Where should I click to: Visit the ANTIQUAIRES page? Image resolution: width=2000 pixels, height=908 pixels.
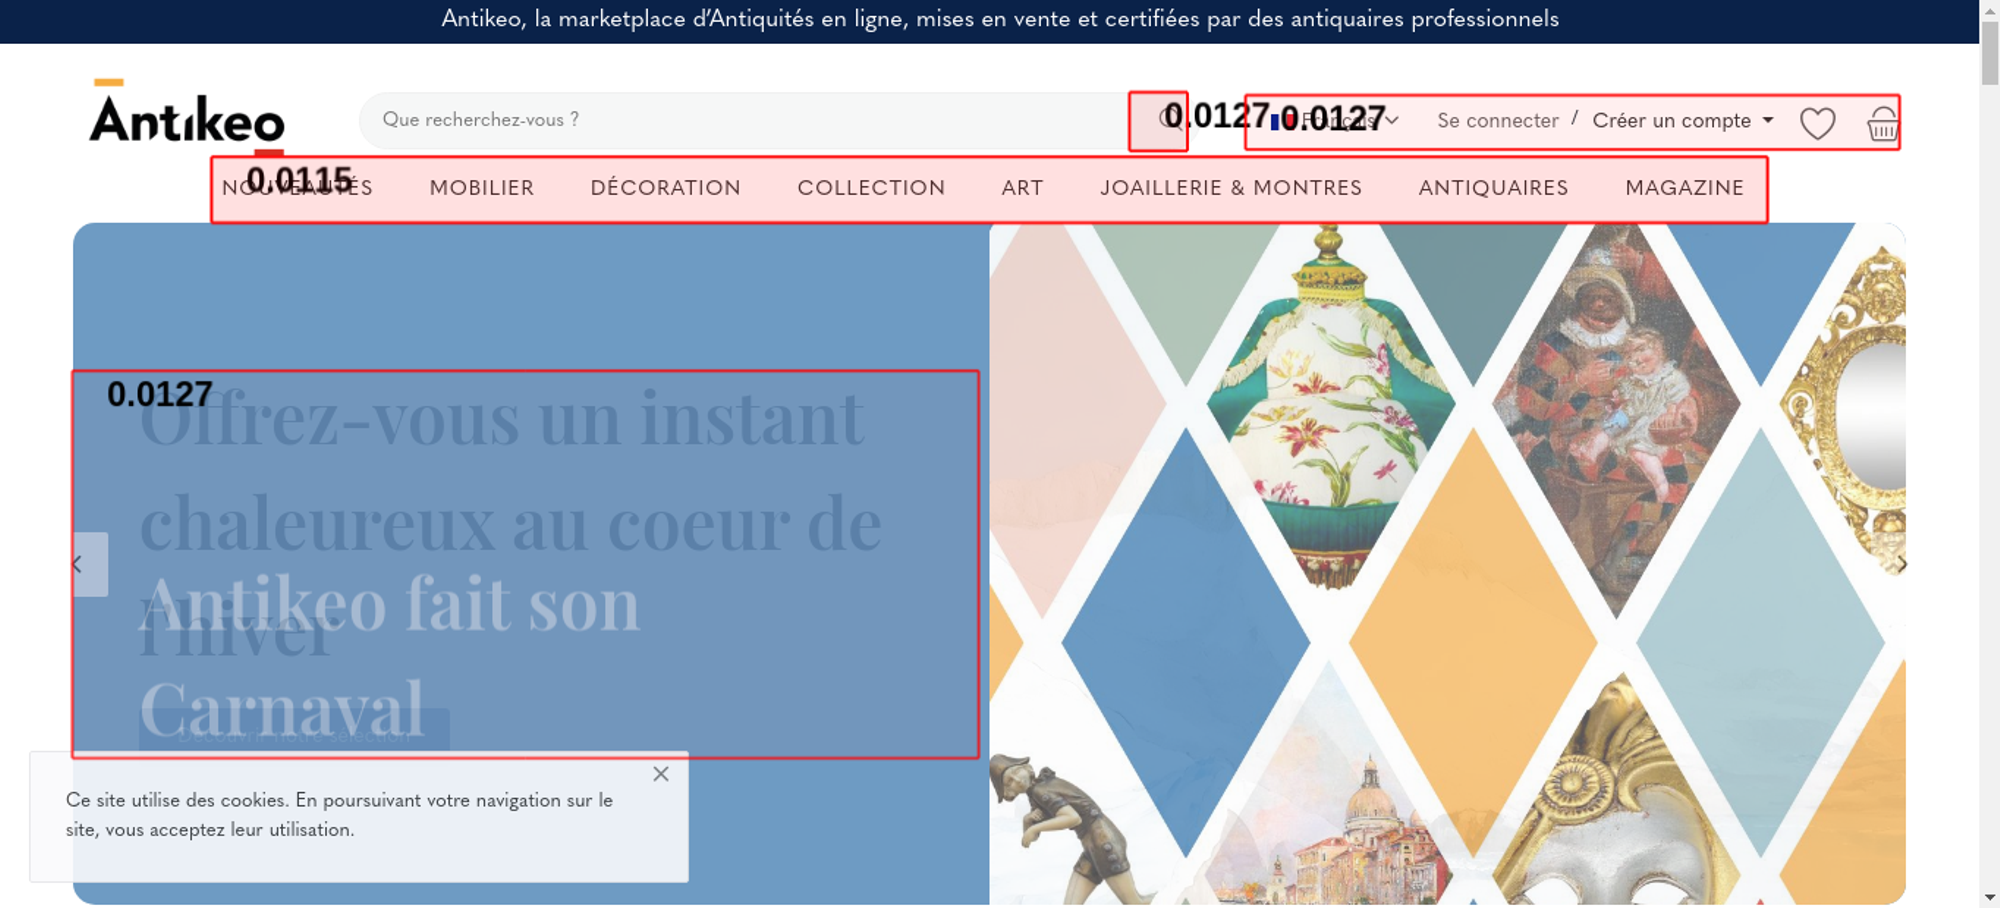tap(1493, 188)
